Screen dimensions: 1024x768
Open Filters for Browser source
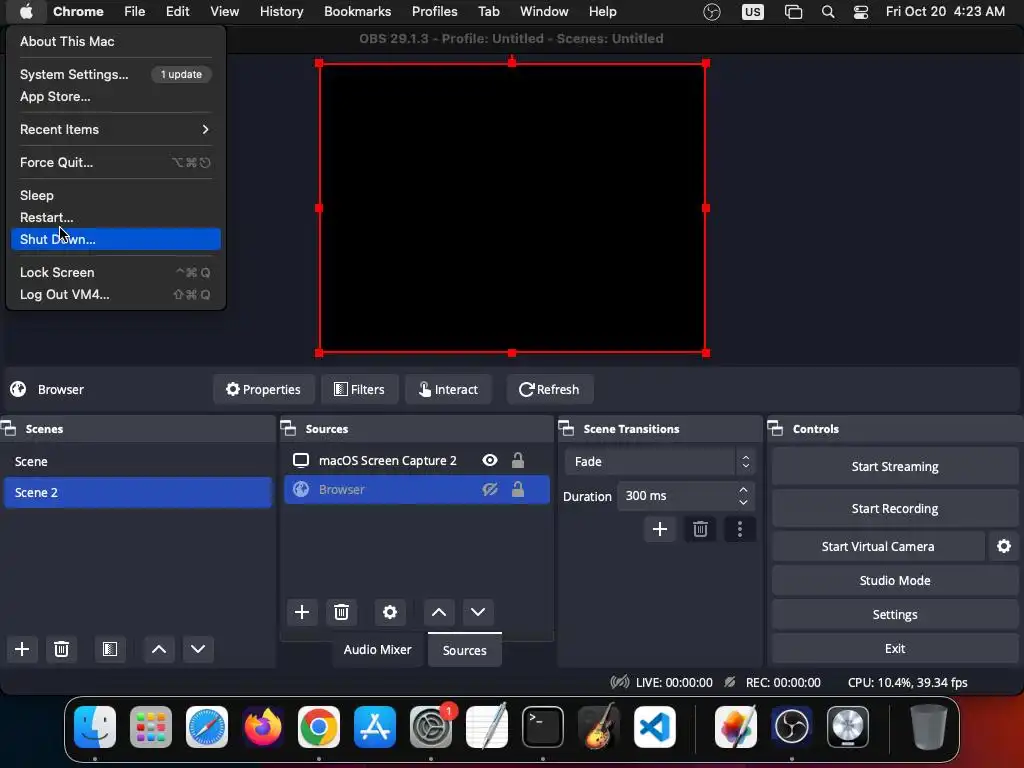(359, 389)
